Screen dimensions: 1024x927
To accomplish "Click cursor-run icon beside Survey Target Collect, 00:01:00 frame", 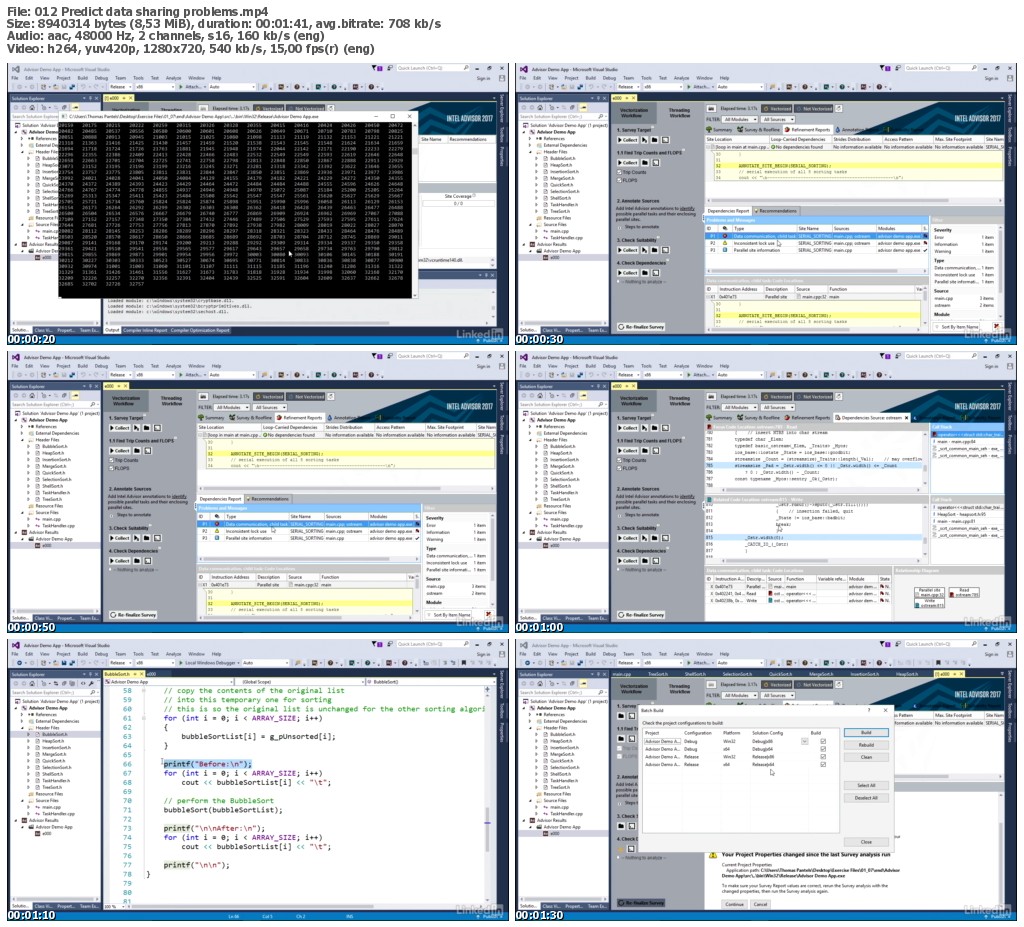I will pyautogui.click(x=645, y=428).
